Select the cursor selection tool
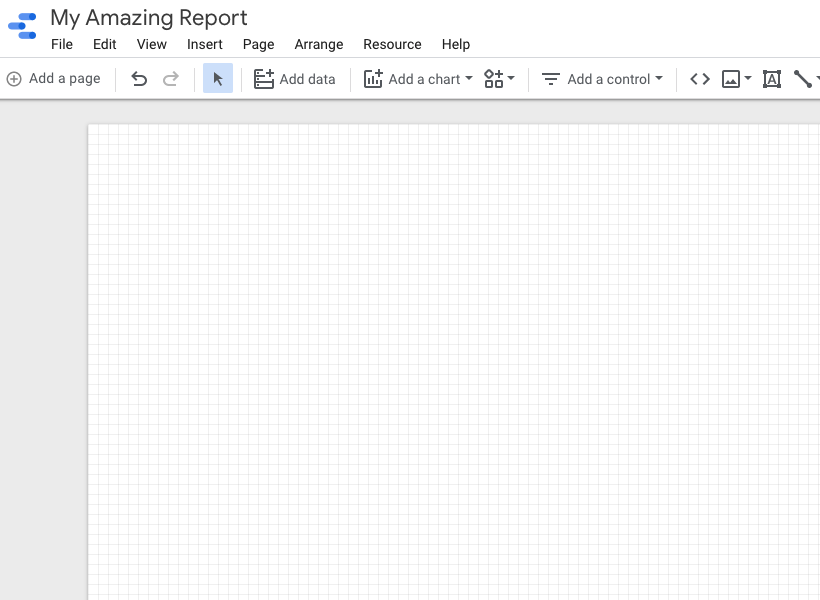 tap(218, 78)
